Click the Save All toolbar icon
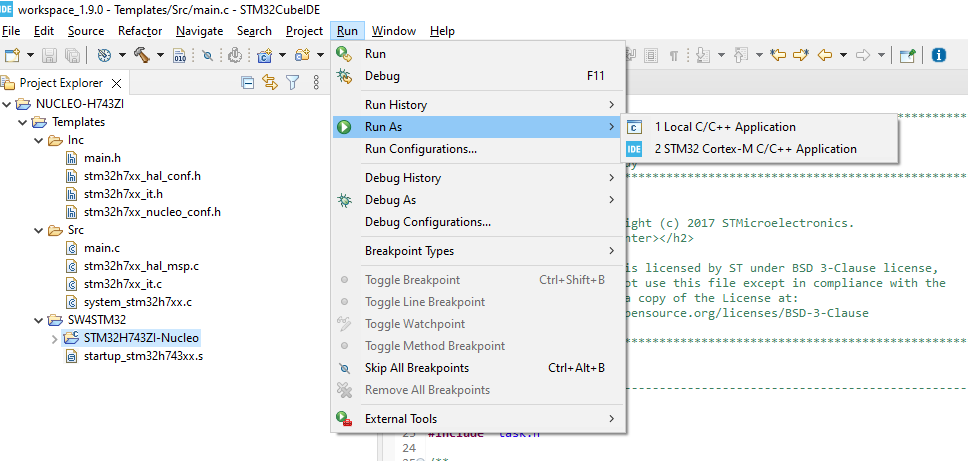This screenshot has width=968, height=461. click(x=72, y=56)
